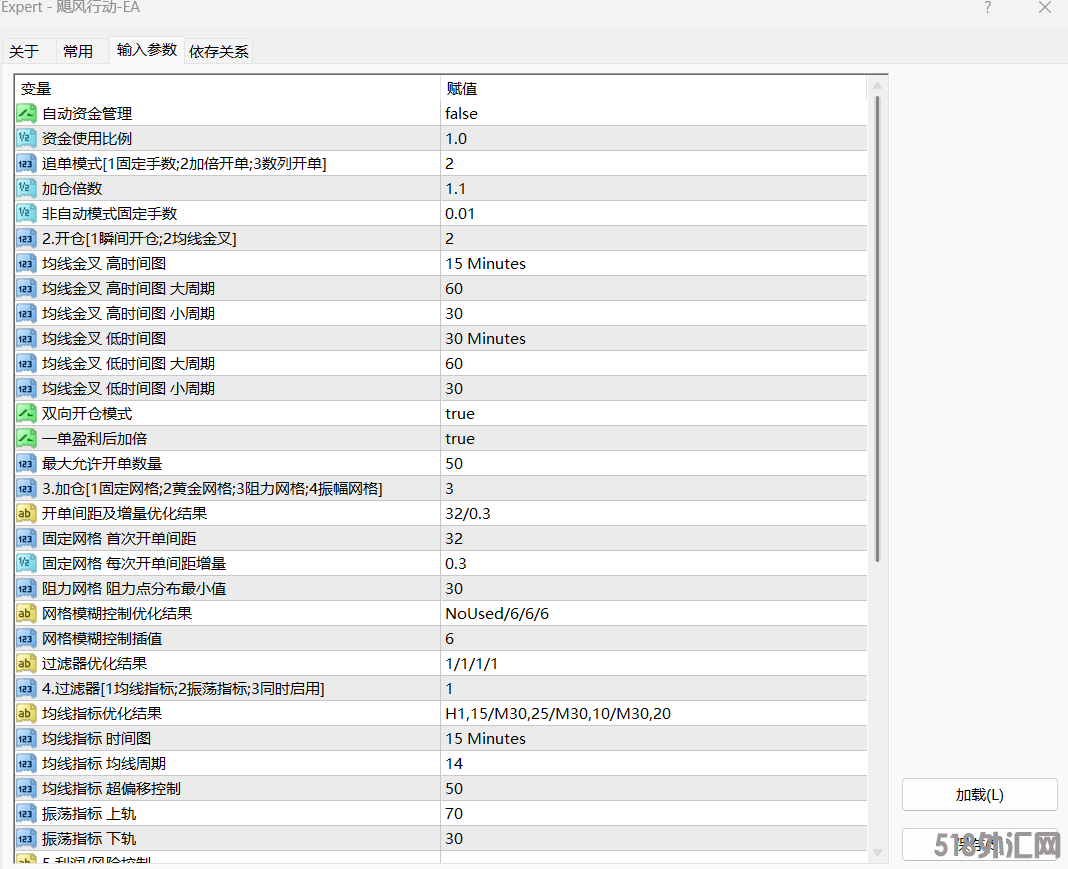The image size is (1068, 869).
Task: Click the icon next to 均线指标优化结果
Action: pos(26,714)
